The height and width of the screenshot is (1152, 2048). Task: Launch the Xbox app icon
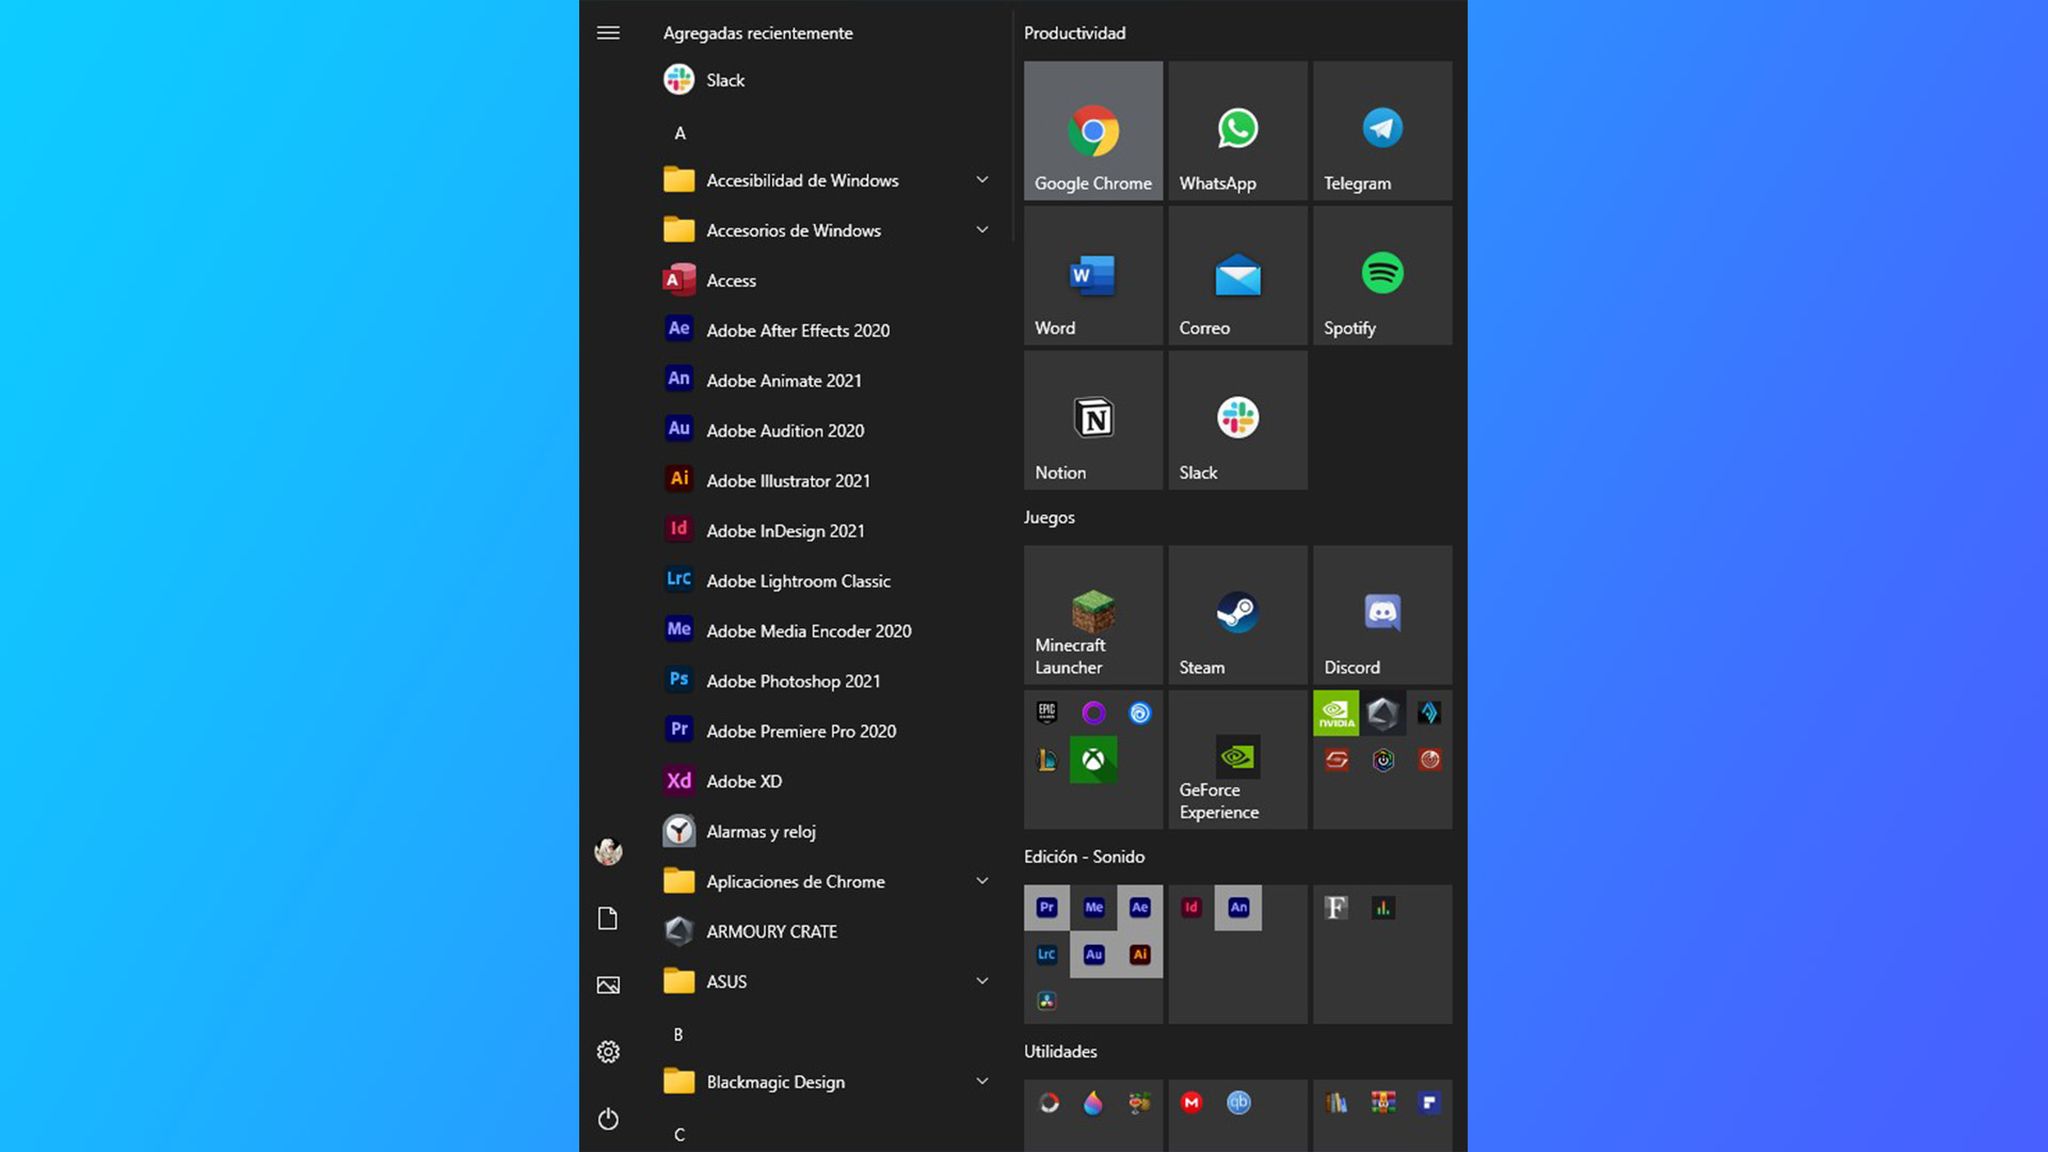point(1092,760)
